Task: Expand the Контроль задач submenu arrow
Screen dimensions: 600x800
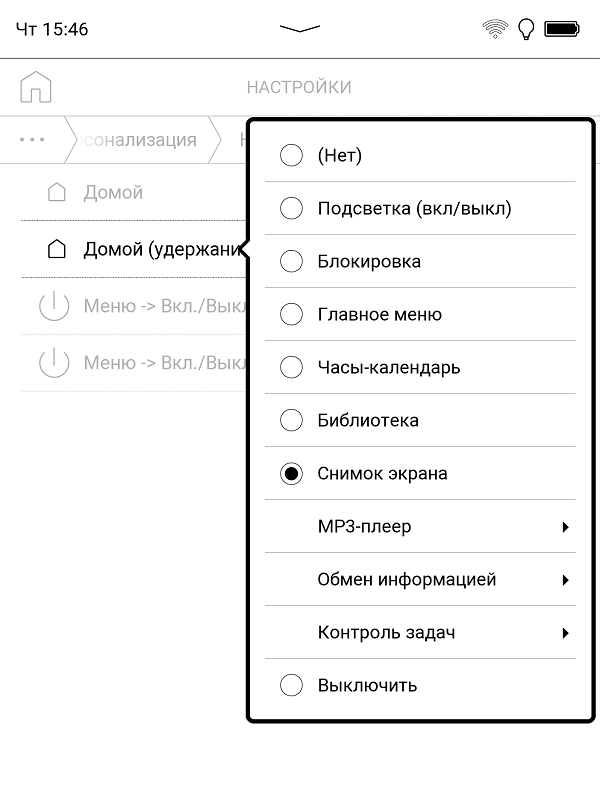Action: (x=565, y=633)
